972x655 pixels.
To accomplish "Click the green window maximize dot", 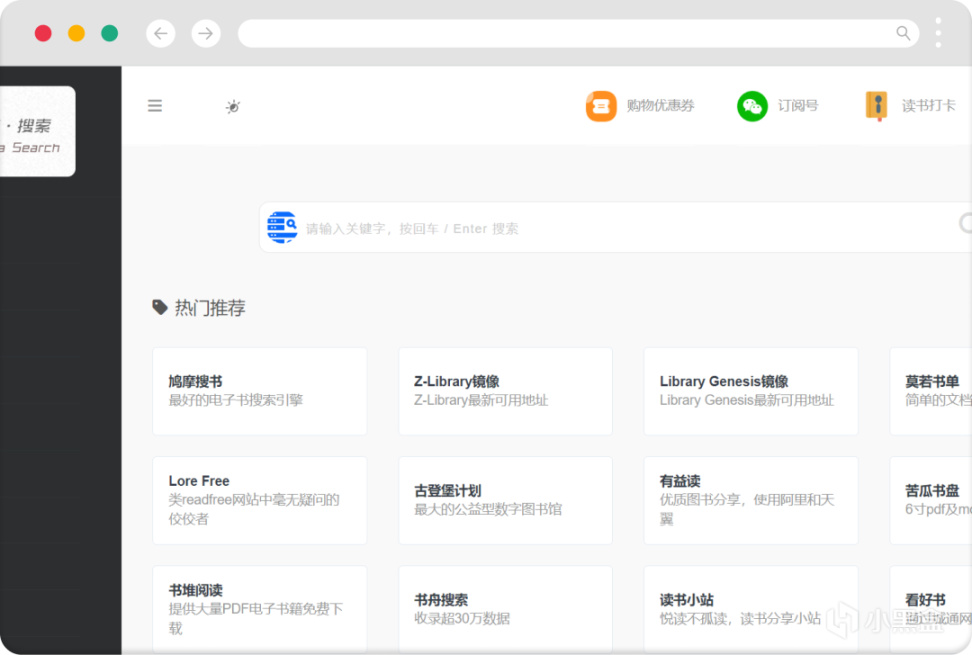I will pyautogui.click(x=110, y=33).
